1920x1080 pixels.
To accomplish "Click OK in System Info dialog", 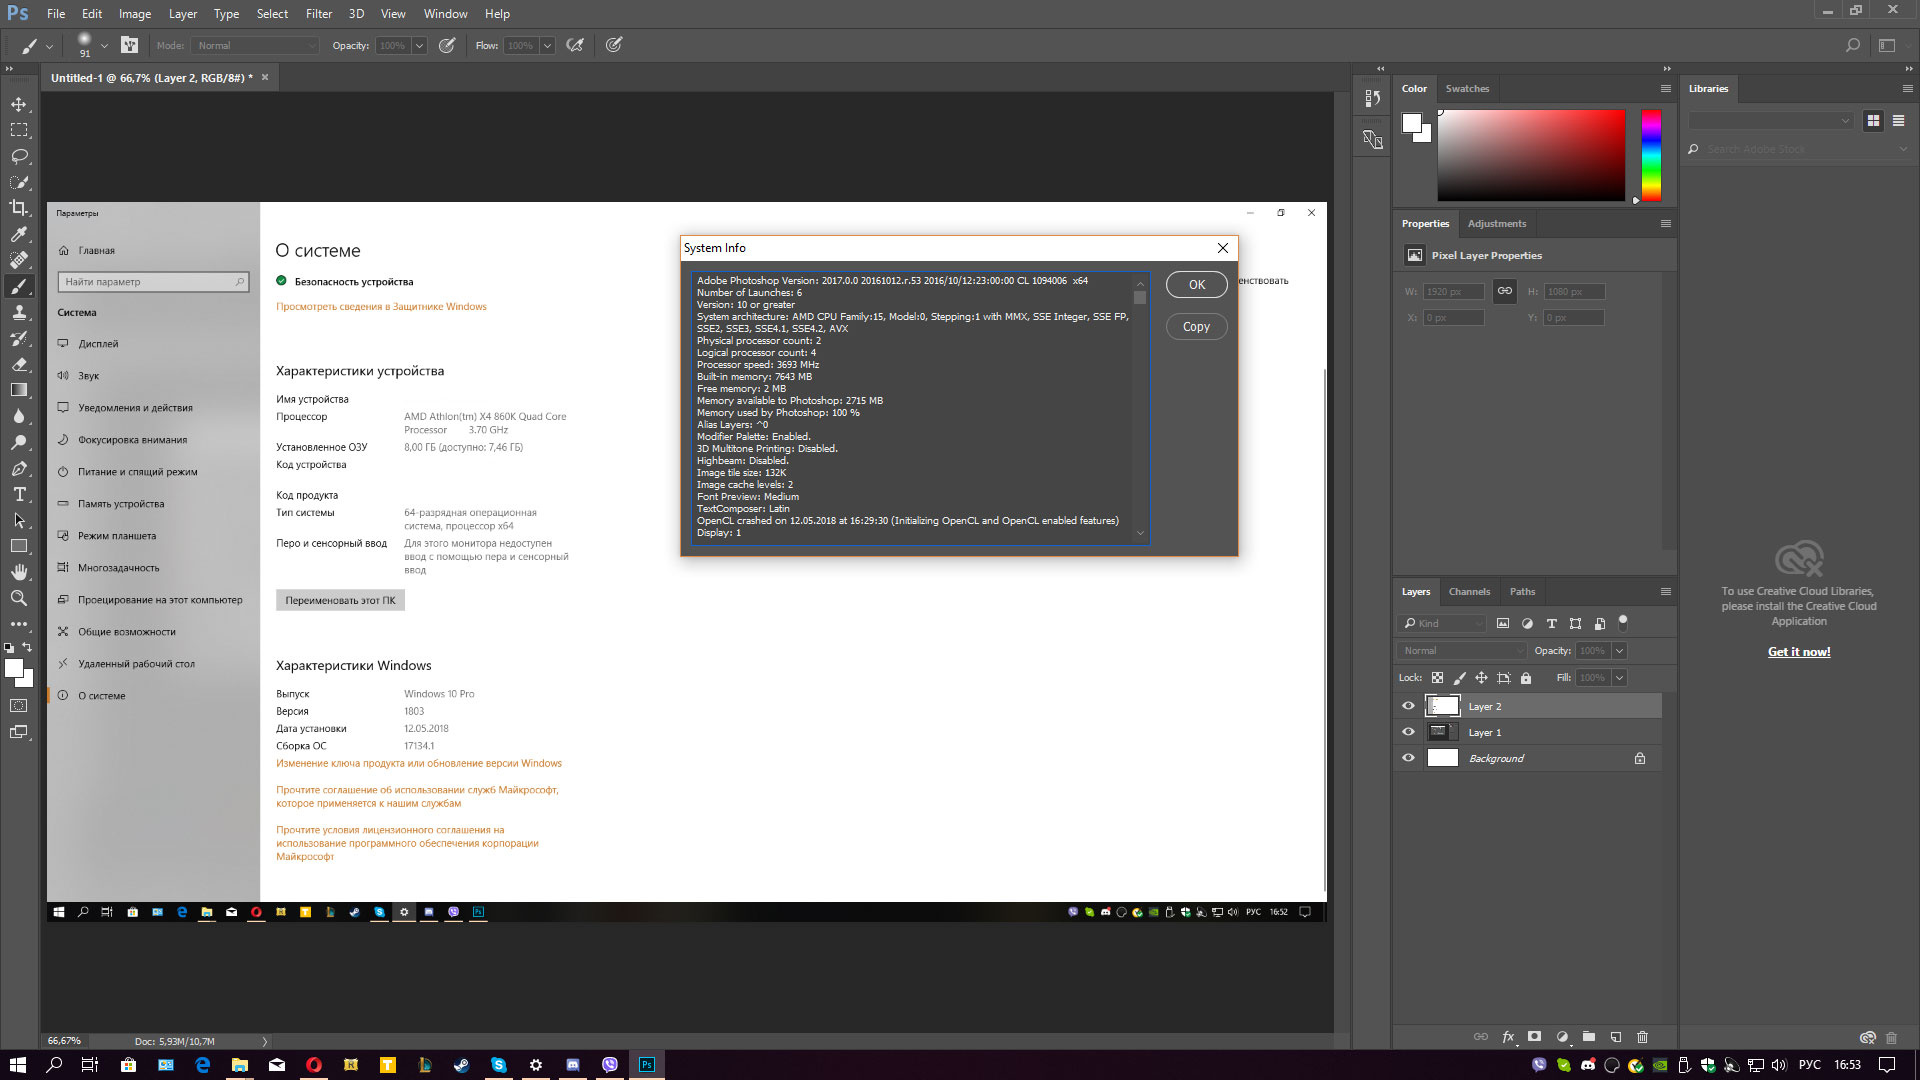I will pyautogui.click(x=1197, y=285).
